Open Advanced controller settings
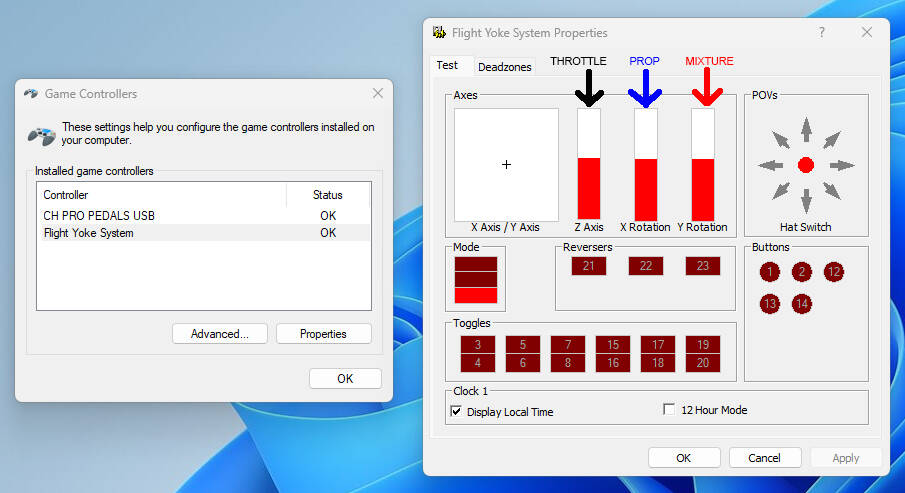This screenshot has height=493, width=905. 219,334
